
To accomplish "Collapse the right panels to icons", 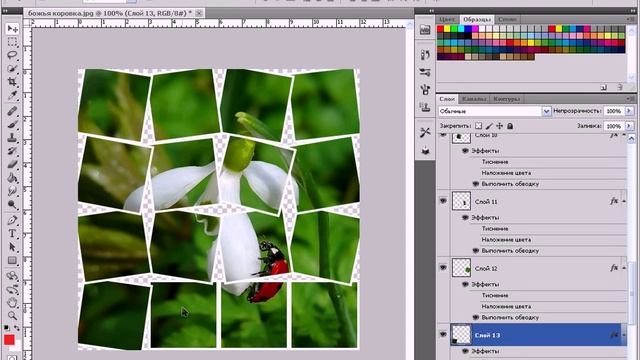I will (633, 11).
